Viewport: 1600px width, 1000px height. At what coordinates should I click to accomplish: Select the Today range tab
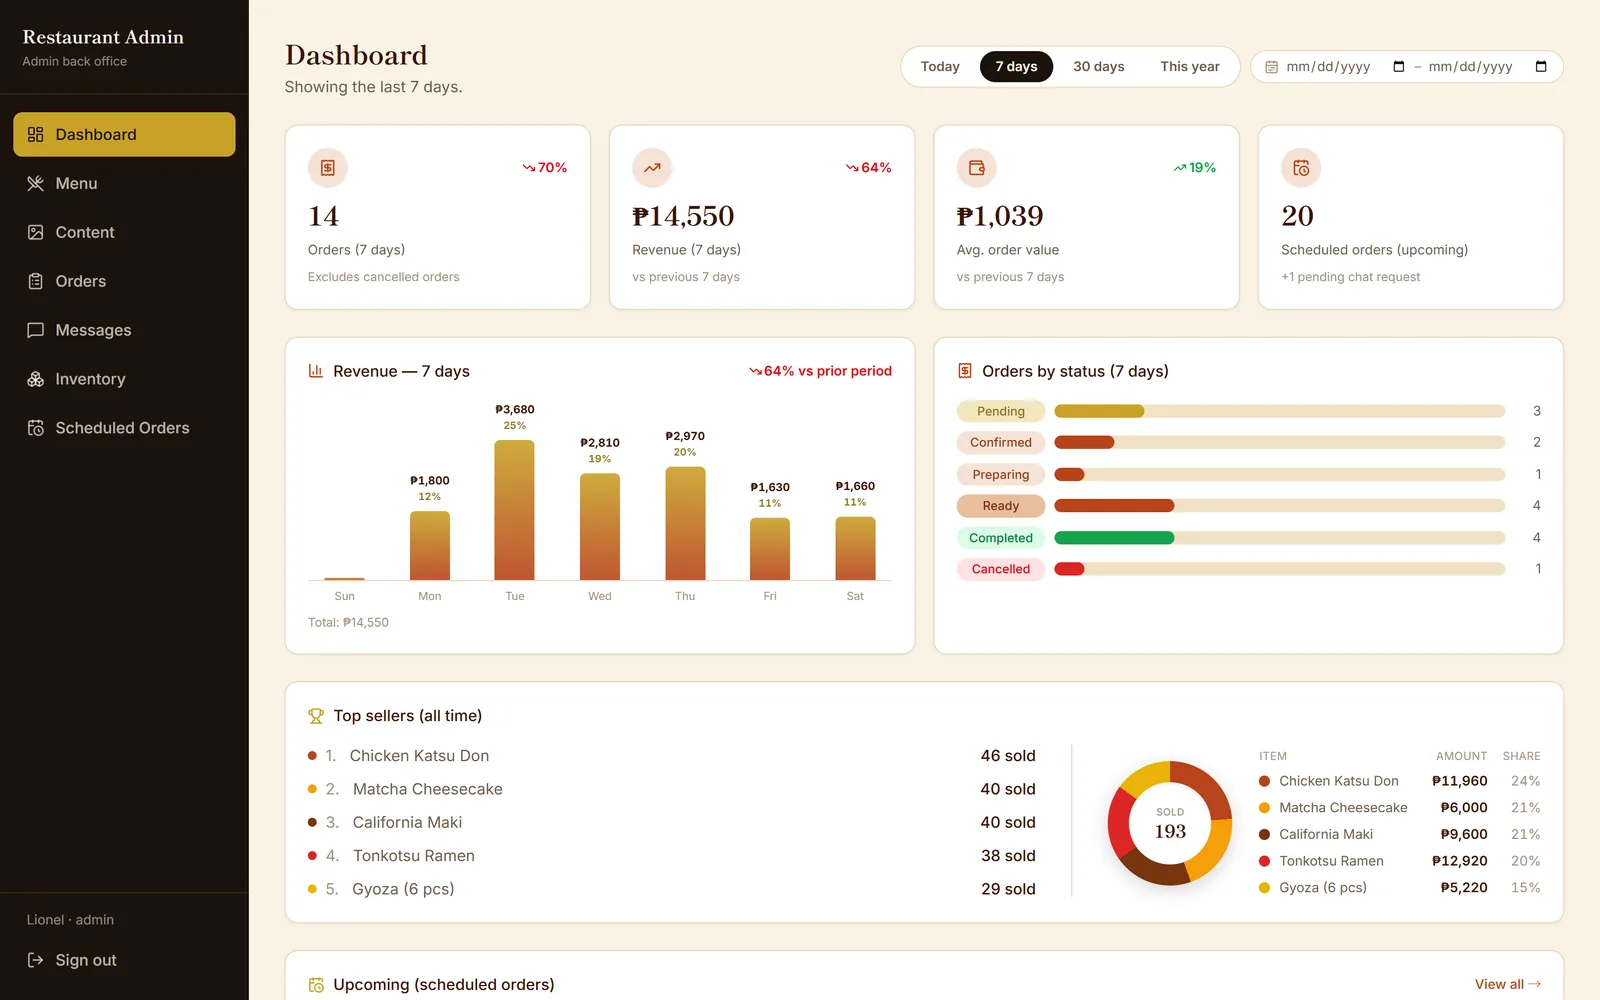tap(940, 67)
